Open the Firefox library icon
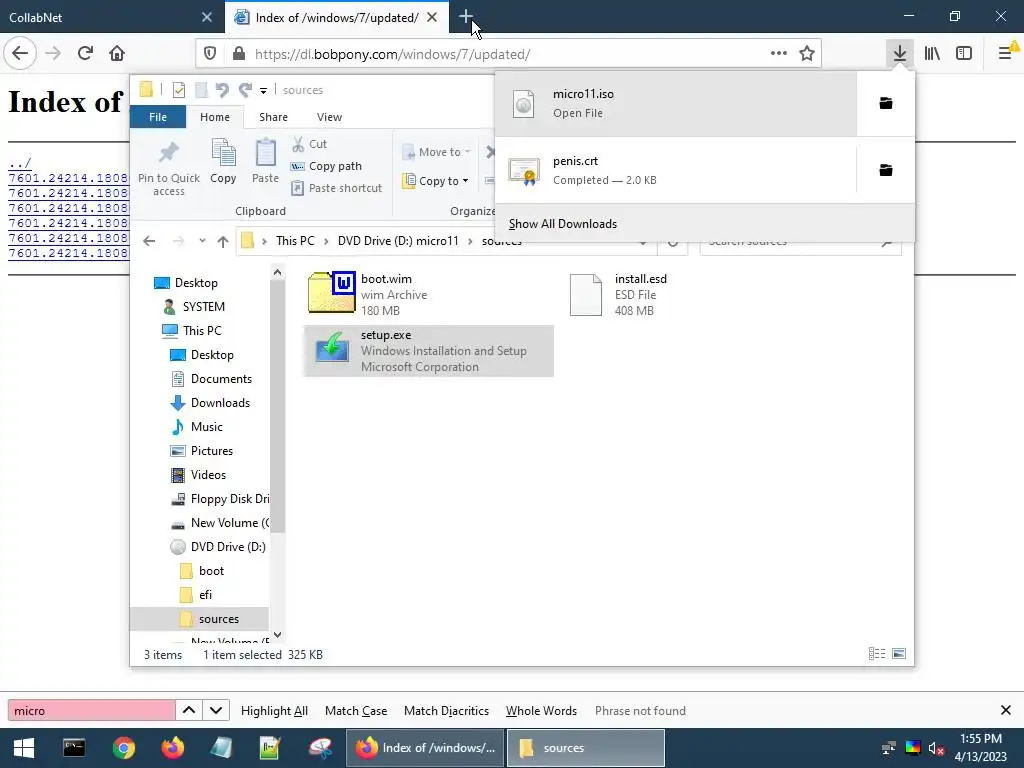The image size is (1024, 768). tap(932, 54)
